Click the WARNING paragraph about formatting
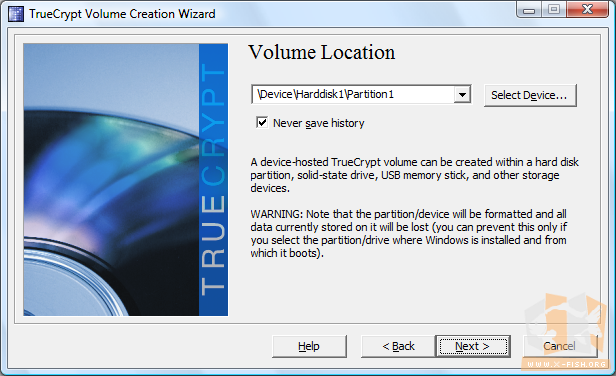616x376 pixels. [409, 233]
